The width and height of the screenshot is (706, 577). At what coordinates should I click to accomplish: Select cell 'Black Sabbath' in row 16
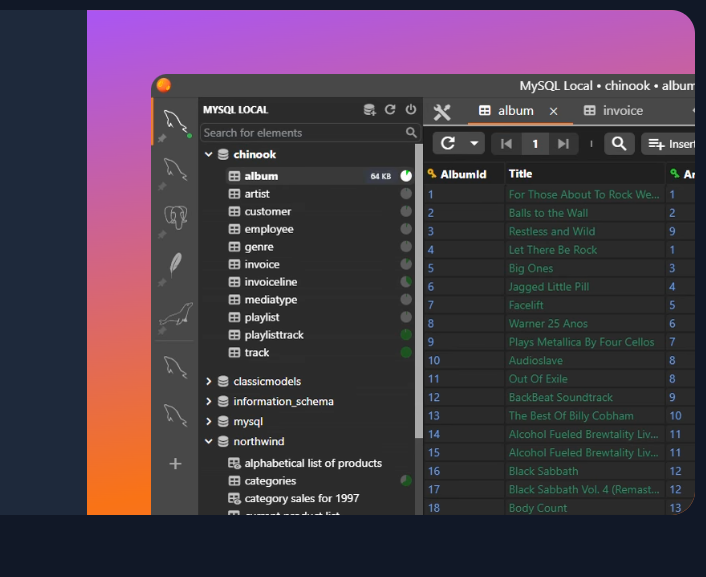click(584, 471)
